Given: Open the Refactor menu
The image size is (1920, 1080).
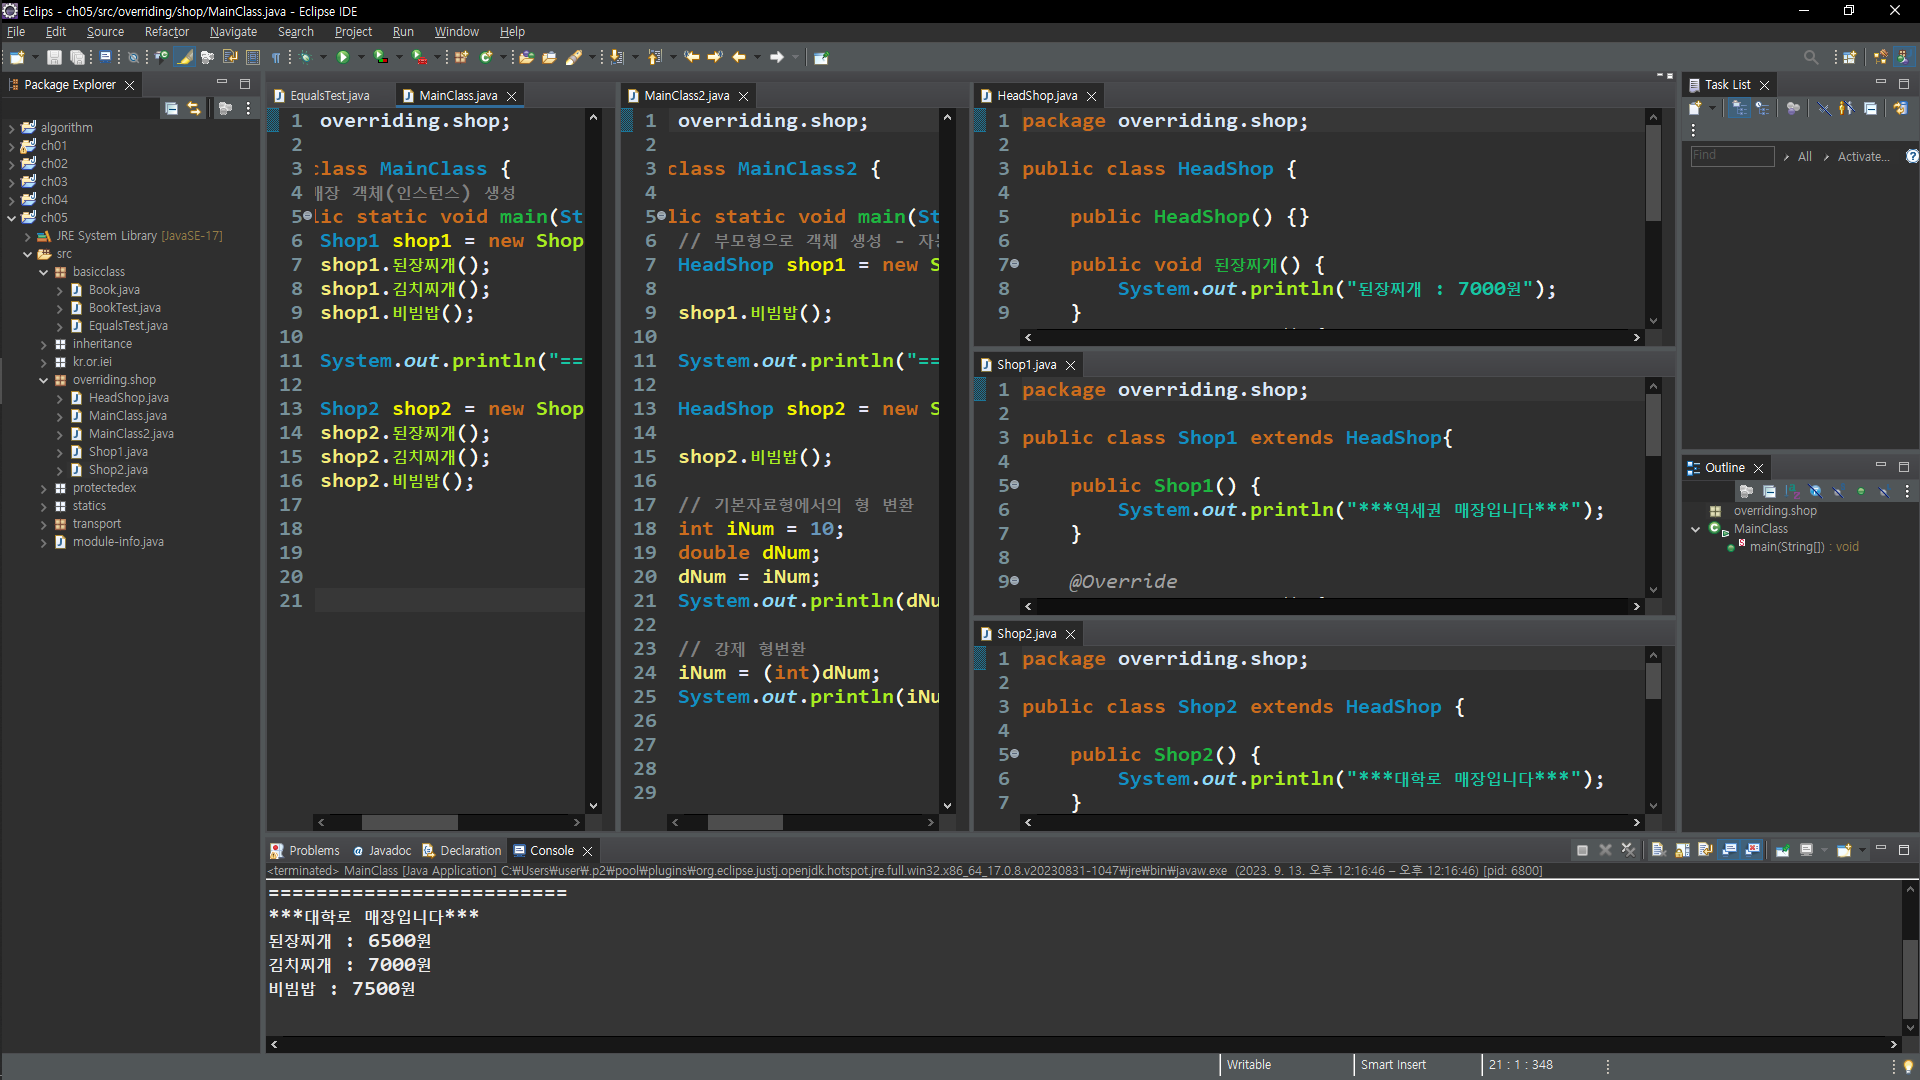Looking at the screenshot, I should tap(166, 32).
